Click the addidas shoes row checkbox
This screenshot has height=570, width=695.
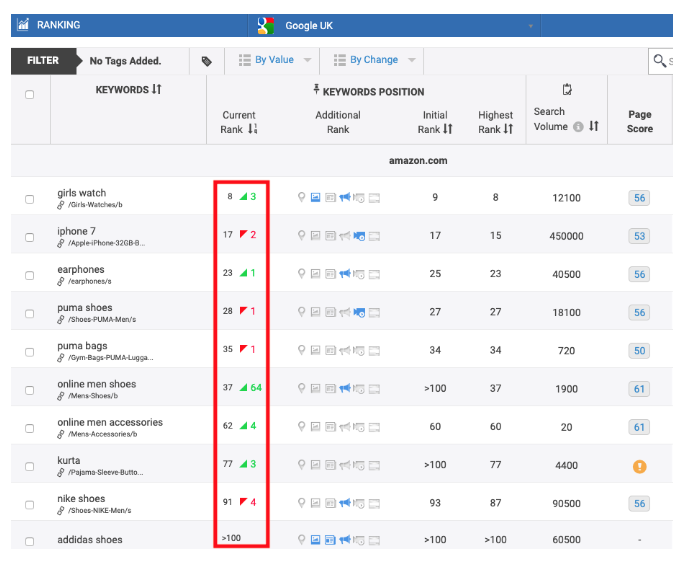click(x=30, y=541)
